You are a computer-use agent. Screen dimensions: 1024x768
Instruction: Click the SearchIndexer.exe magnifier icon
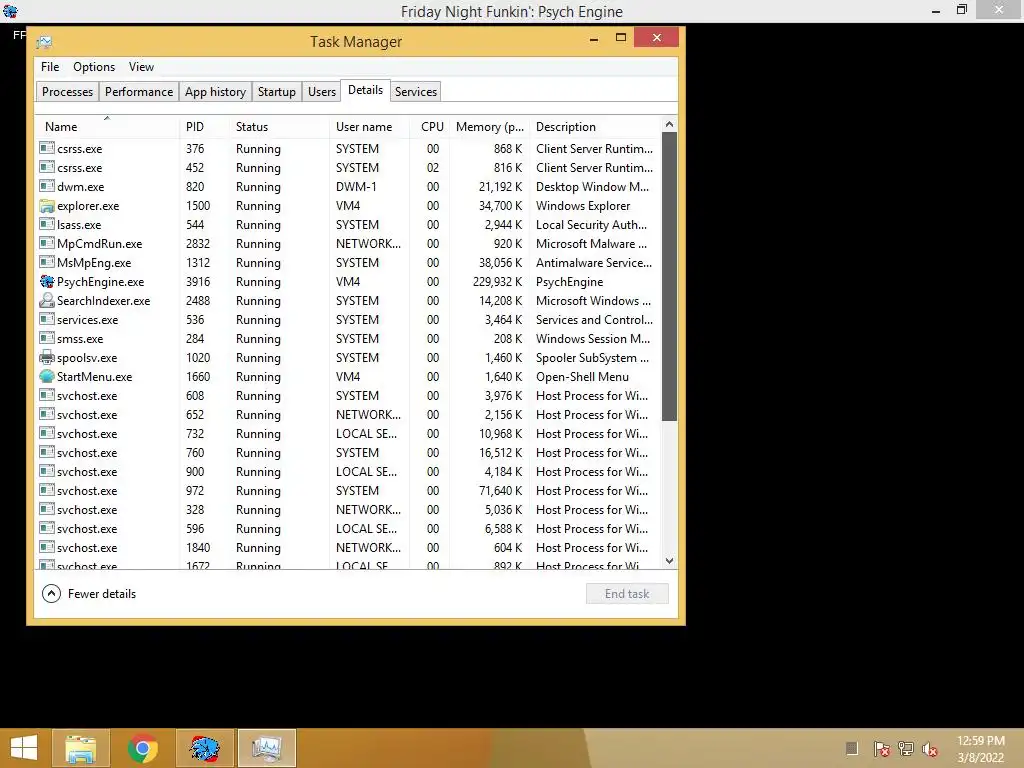(x=47, y=300)
